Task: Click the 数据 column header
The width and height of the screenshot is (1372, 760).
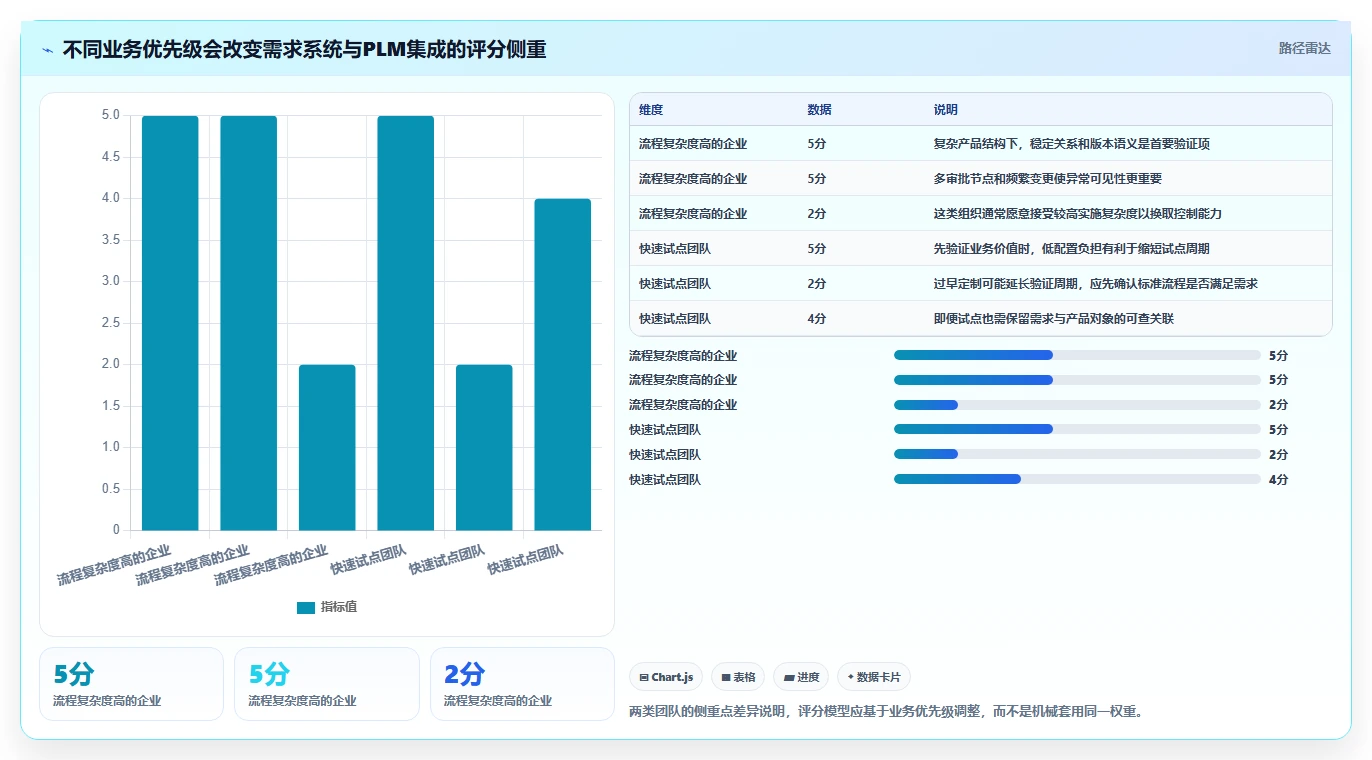Action: [x=819, y=110]
